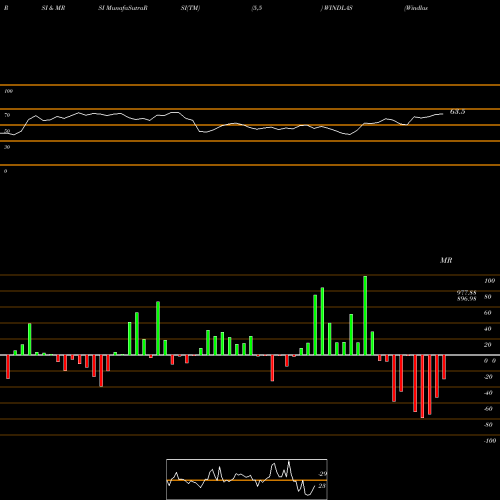The image size is (500, 500).
Task: Click the RSI axis label '100'
Action: coord(8,91)
